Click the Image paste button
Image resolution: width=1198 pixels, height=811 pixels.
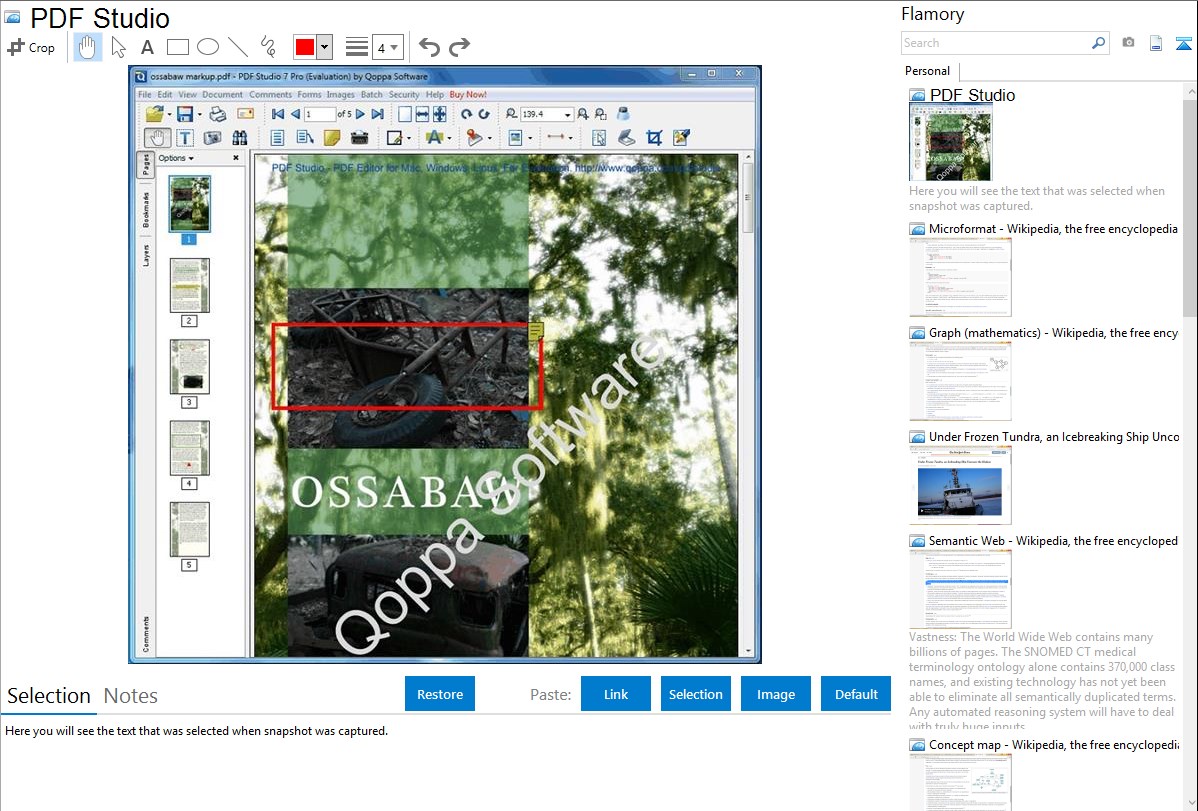pos(775,694)
